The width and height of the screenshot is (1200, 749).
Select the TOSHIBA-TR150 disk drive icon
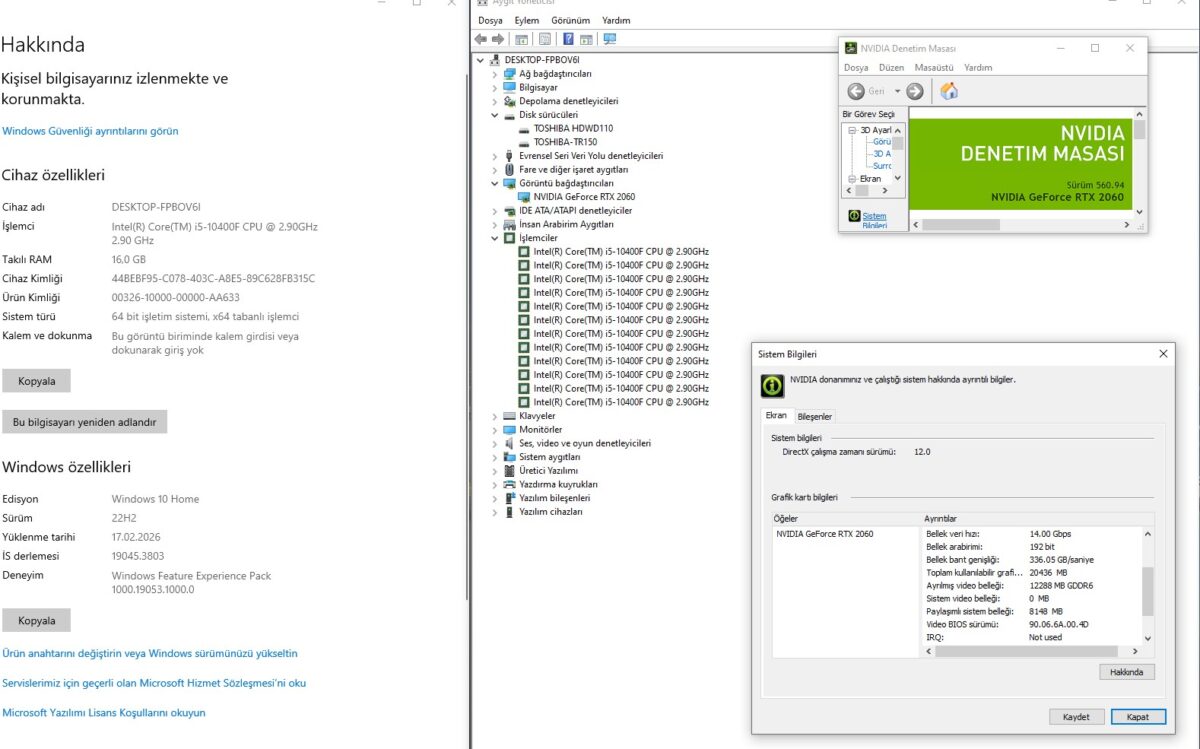[525, 142]
